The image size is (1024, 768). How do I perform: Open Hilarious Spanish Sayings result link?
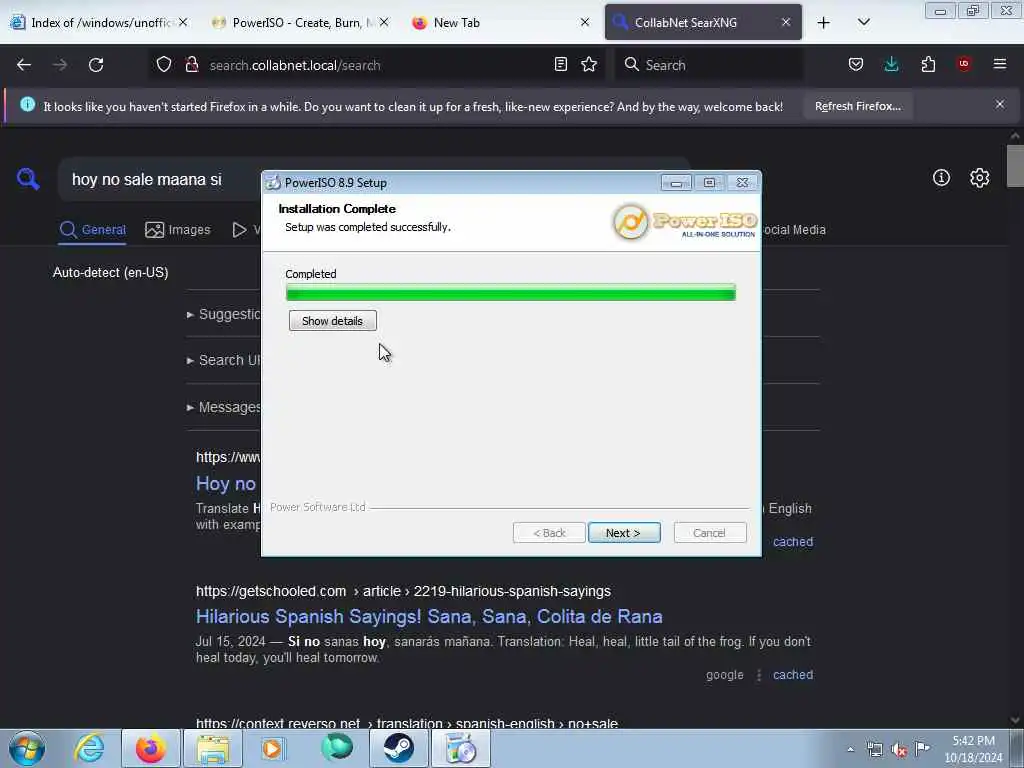tap(429, 616)
